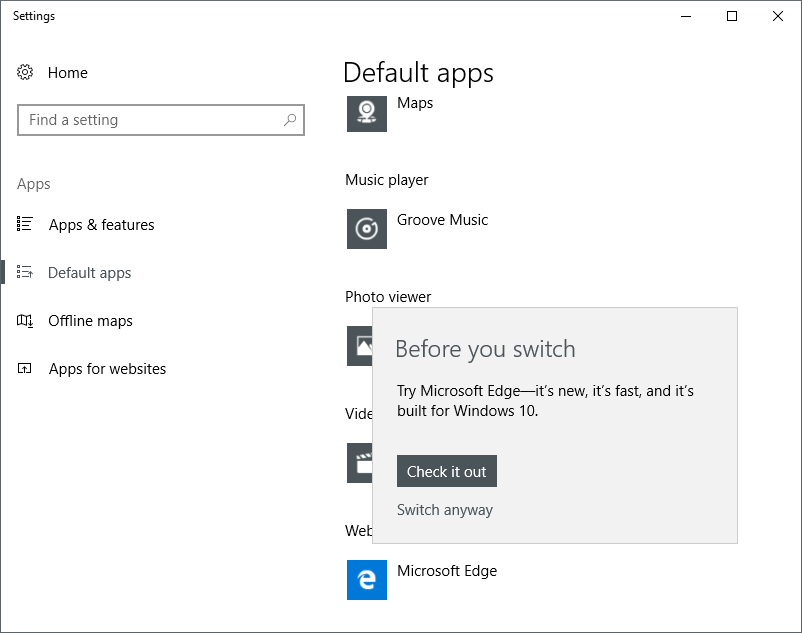Open Apps & features section
The width and height of the screenshot is (802, 633).
click(x=101, y=225)
